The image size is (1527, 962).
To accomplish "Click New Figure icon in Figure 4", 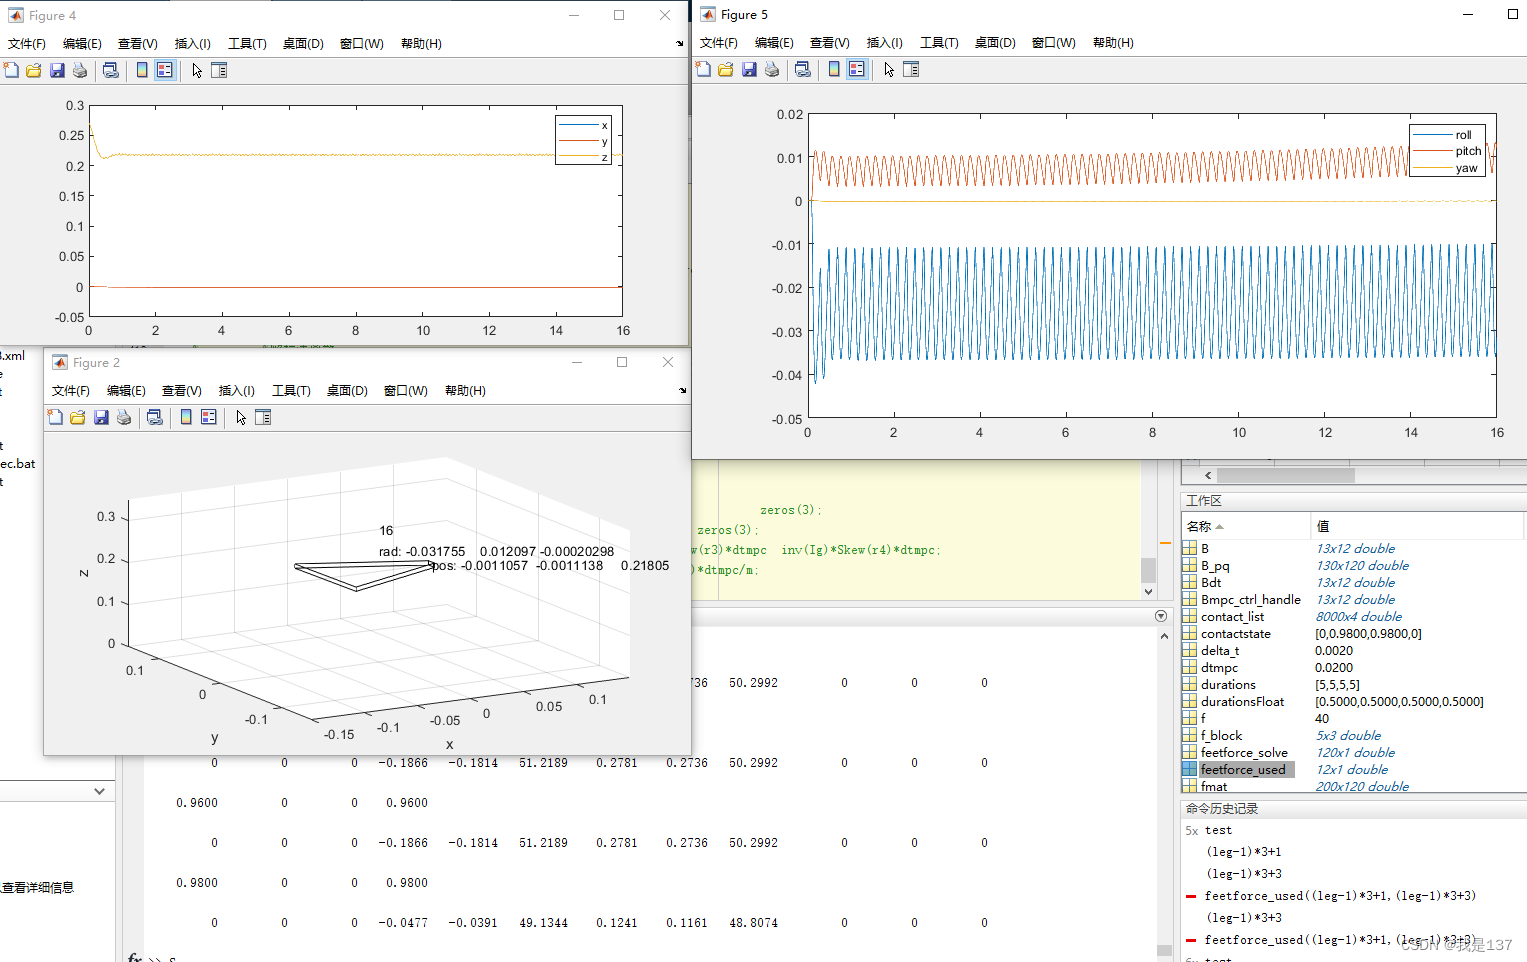I will [11, 70].
